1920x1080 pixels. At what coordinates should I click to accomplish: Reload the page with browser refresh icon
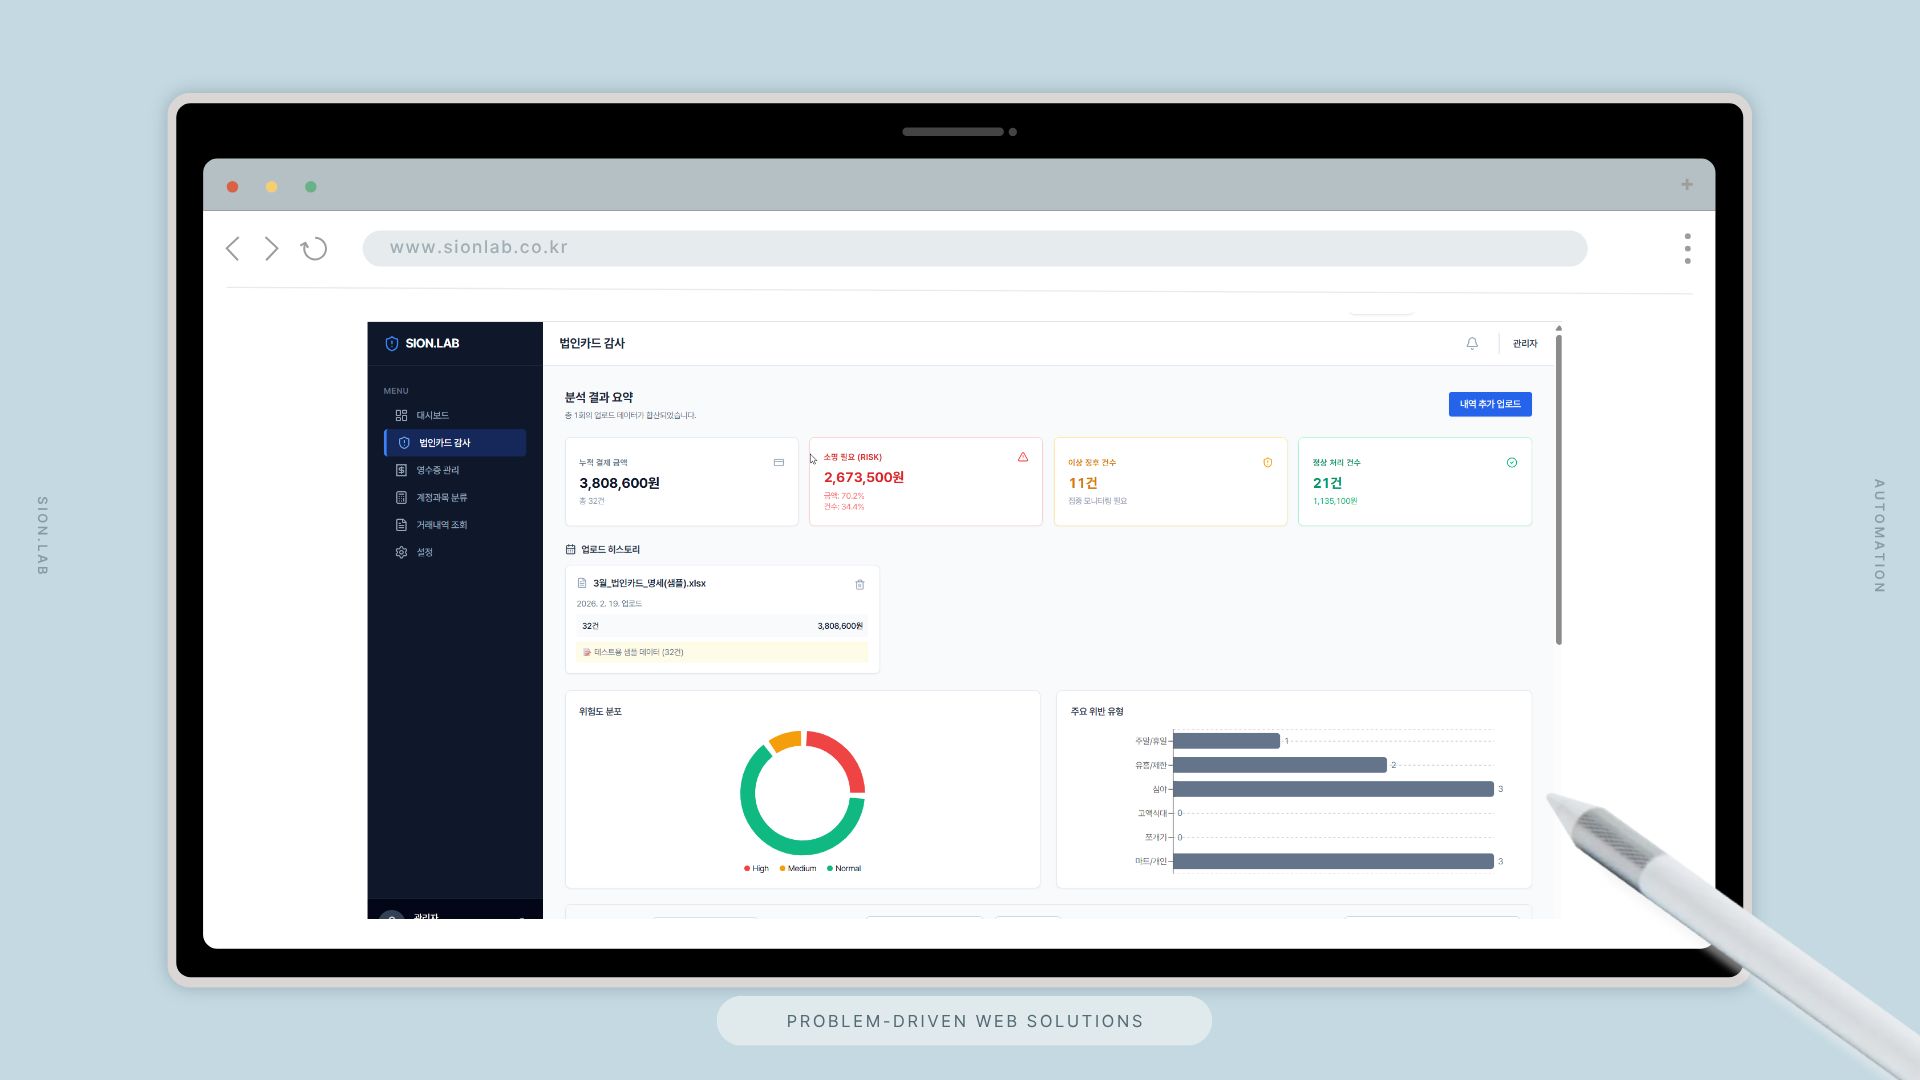[x=314, y=249]
